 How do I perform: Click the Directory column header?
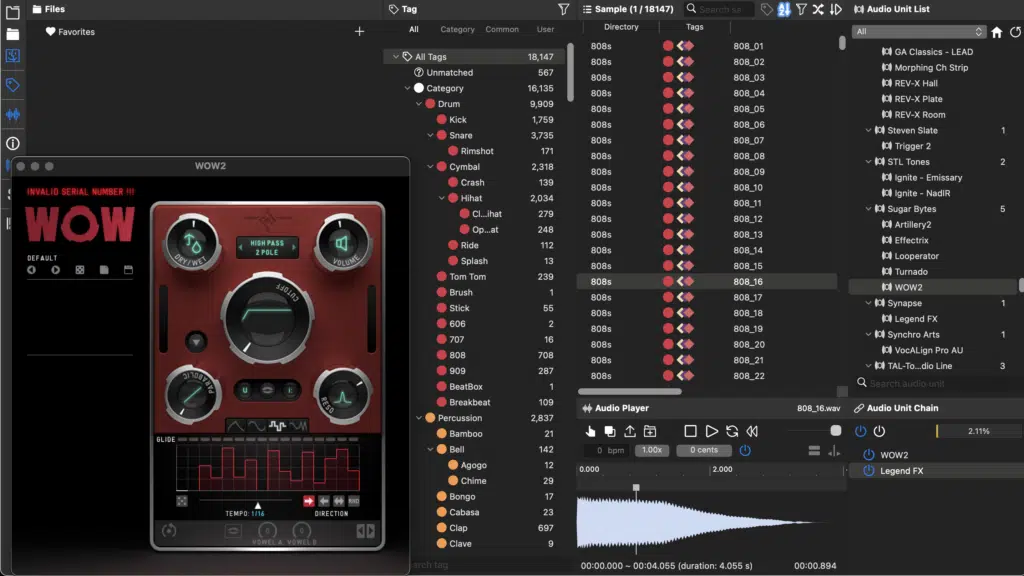(x=621, y=27)
